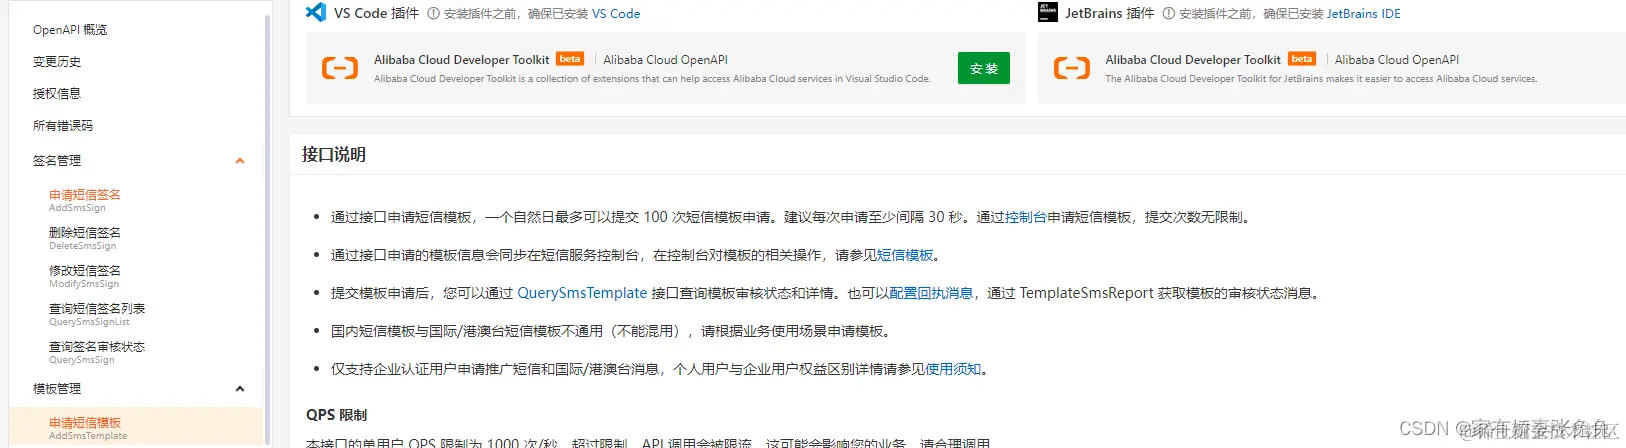Image resolution: width=1626 pixels, height=448 pixels.
Task: Open 变更历史 in sidebar
Action: pyautogui.click(x=57, y=62)
